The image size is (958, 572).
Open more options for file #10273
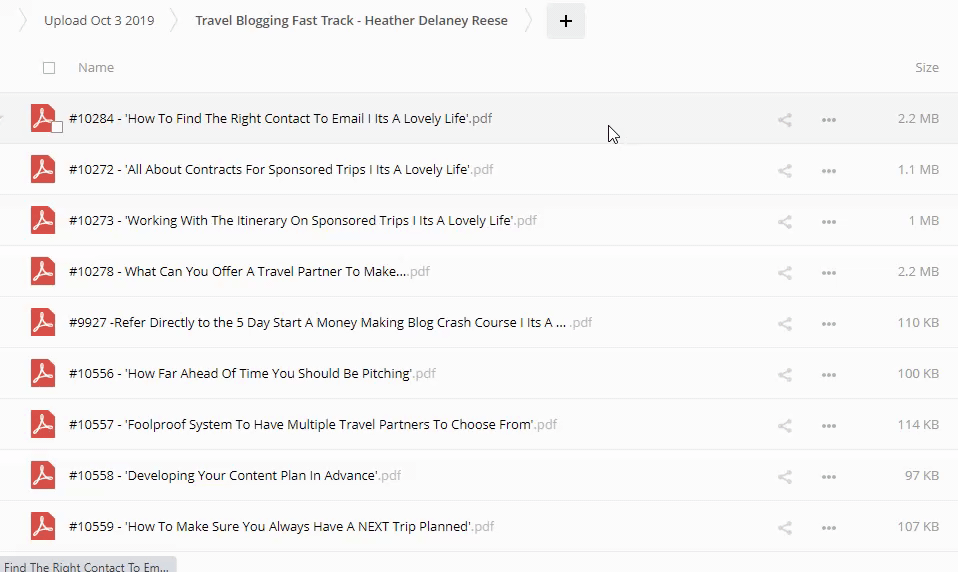828,221
